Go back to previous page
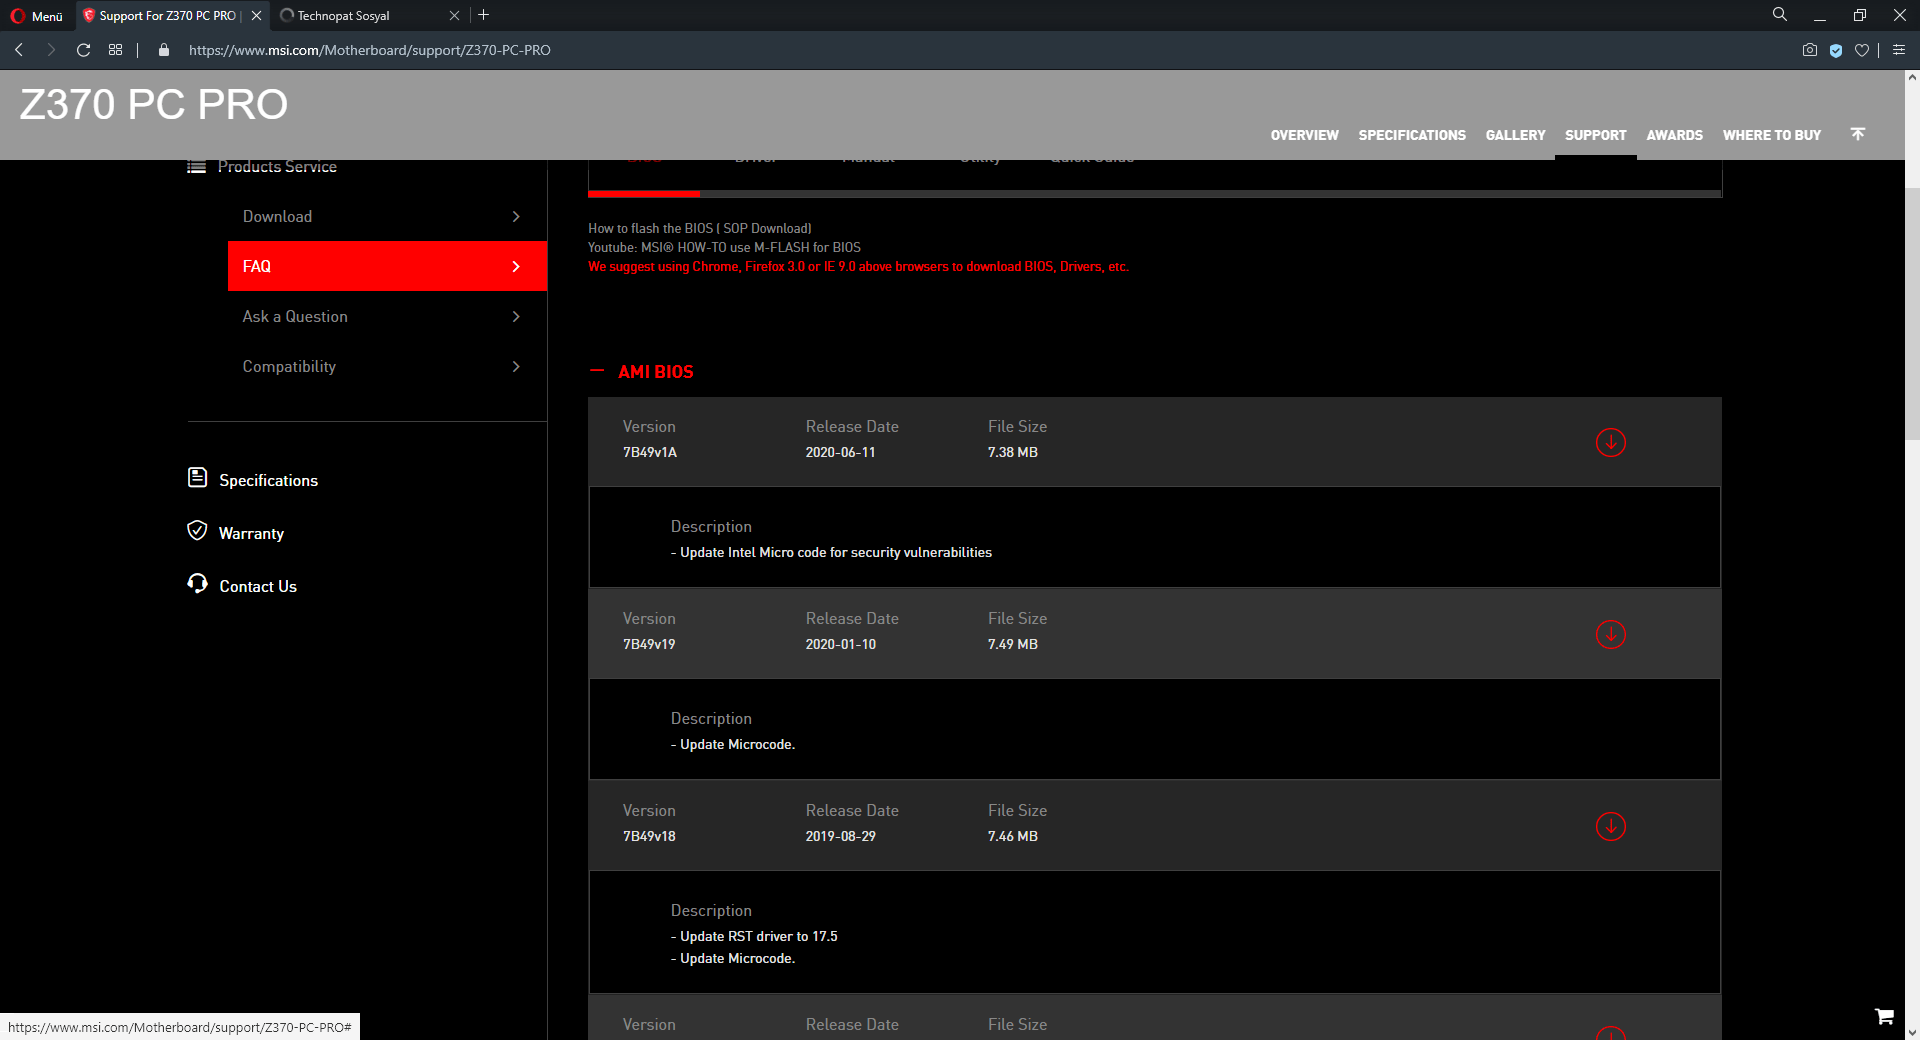The width and height of the screenshot is (1920, 1040). (x=19, y=50)
